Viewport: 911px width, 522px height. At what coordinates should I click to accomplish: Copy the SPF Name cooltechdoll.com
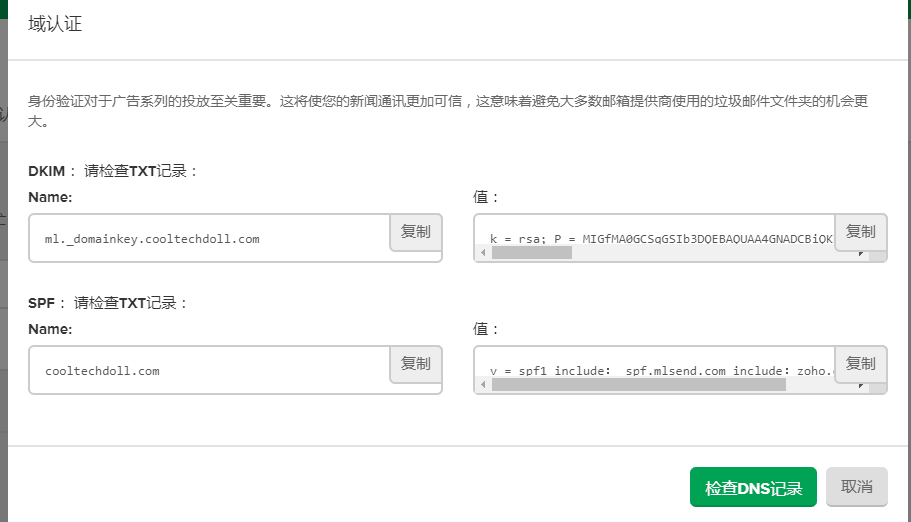pyautogui.click(x=415, y=364)
